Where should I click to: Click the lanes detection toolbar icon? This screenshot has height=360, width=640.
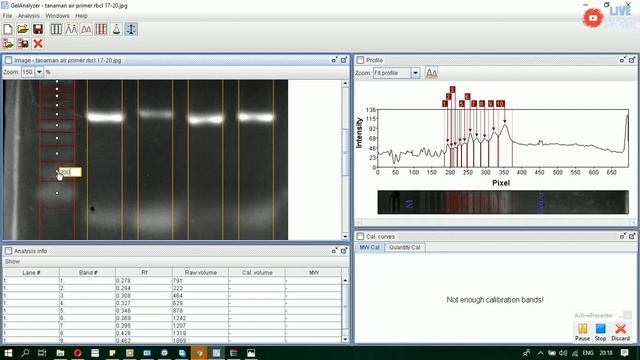click(x=56, y=29)
